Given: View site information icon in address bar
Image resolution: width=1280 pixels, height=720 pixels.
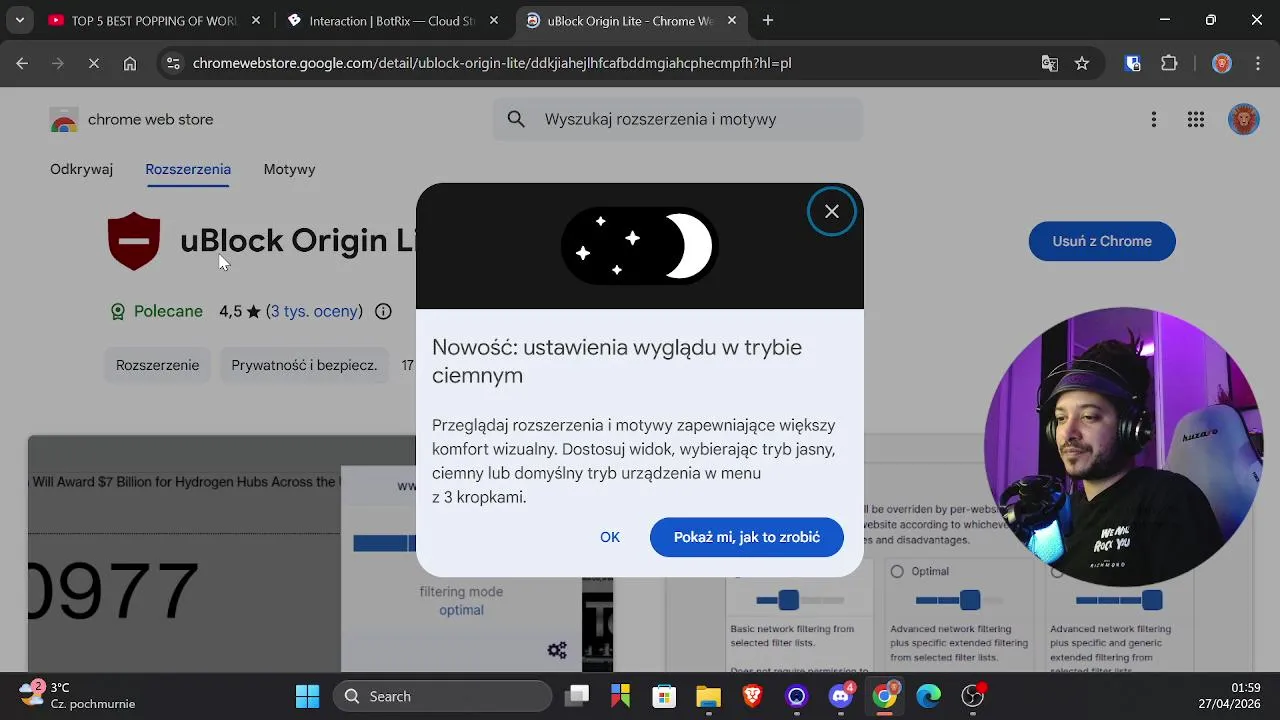Looking at the screenshot, I should (x=173, y=63).
